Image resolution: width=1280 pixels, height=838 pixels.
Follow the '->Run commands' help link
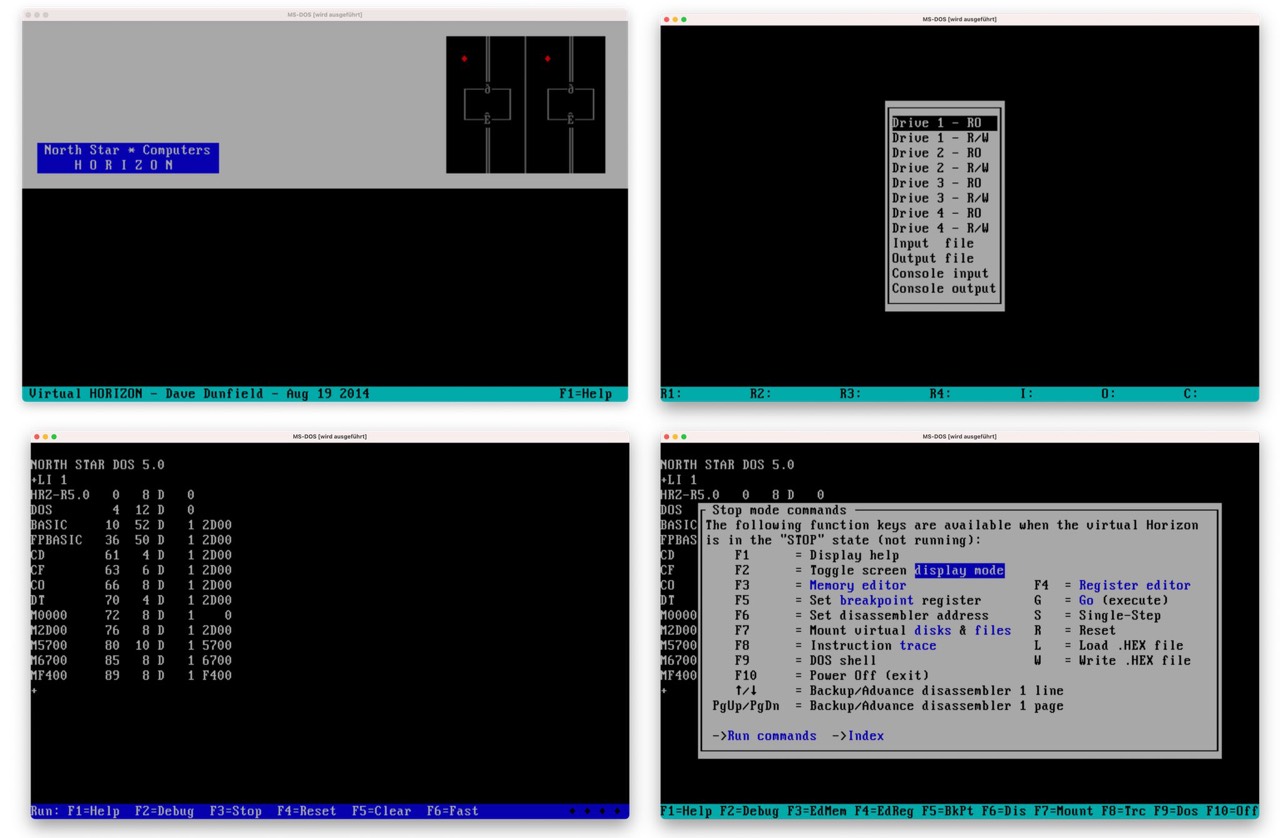[765, 736]
